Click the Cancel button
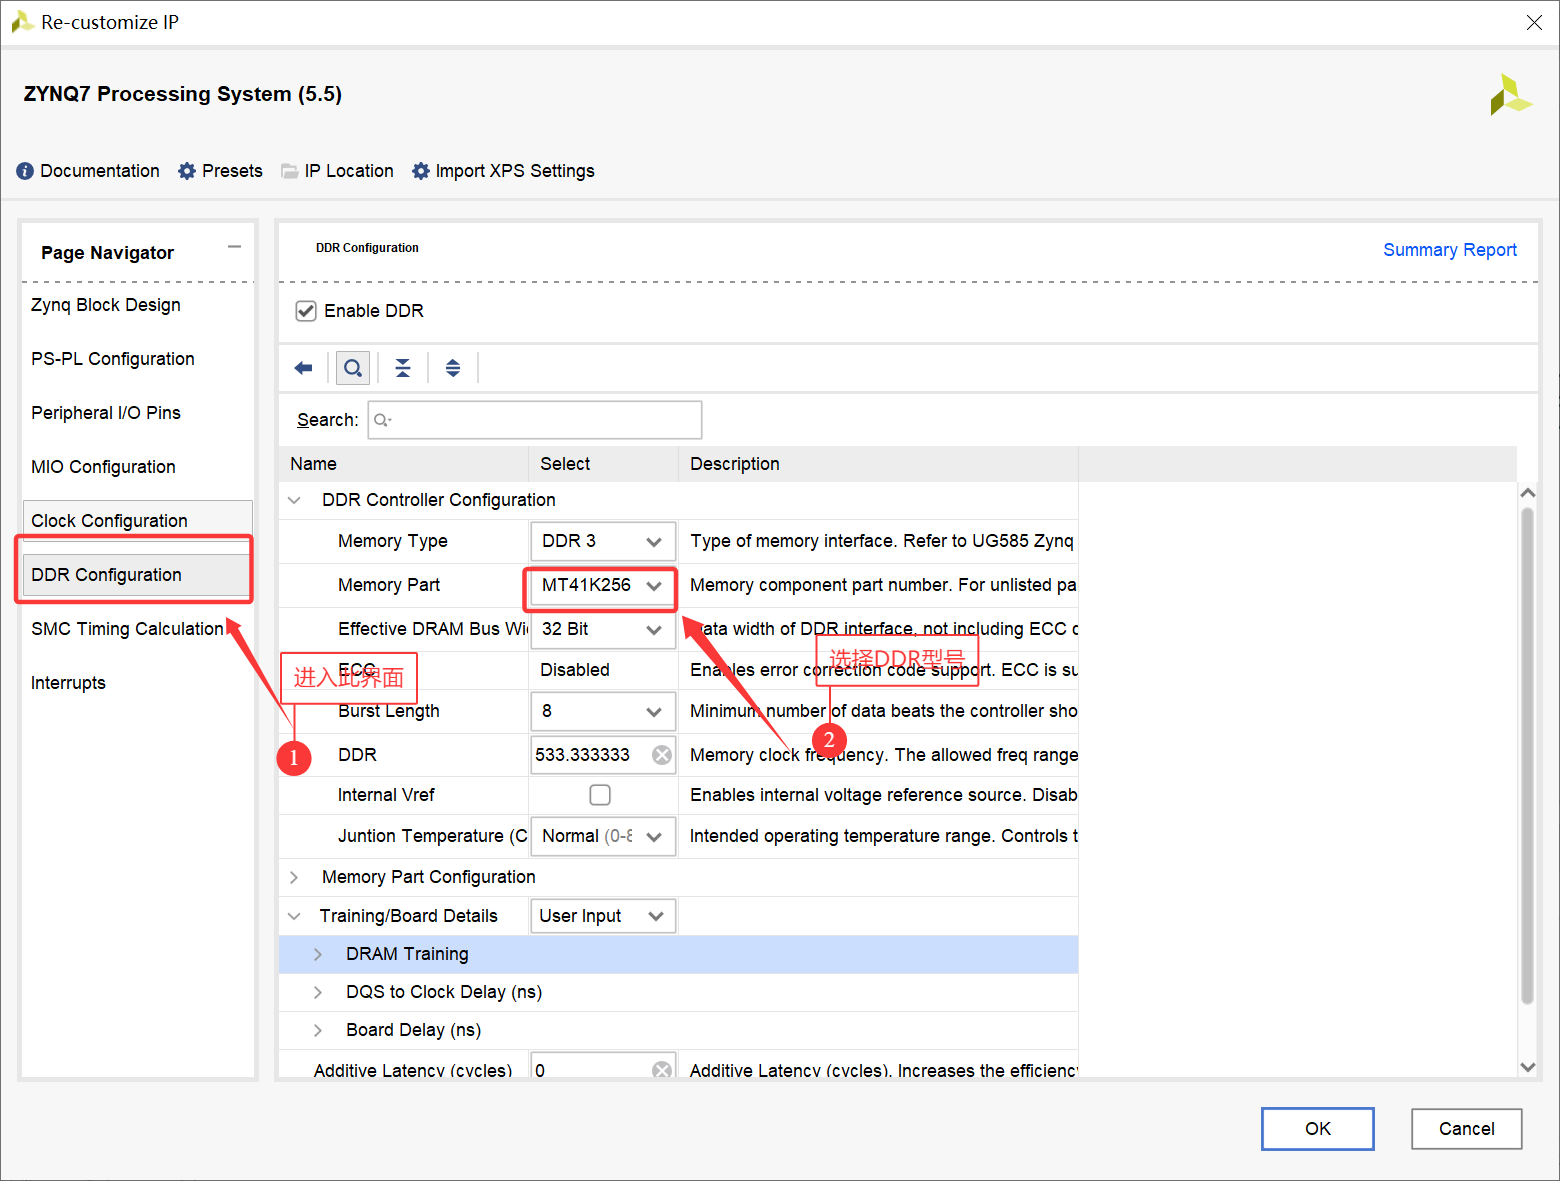Screen dimensions: 1560x1181 tap(1466, 1129)
